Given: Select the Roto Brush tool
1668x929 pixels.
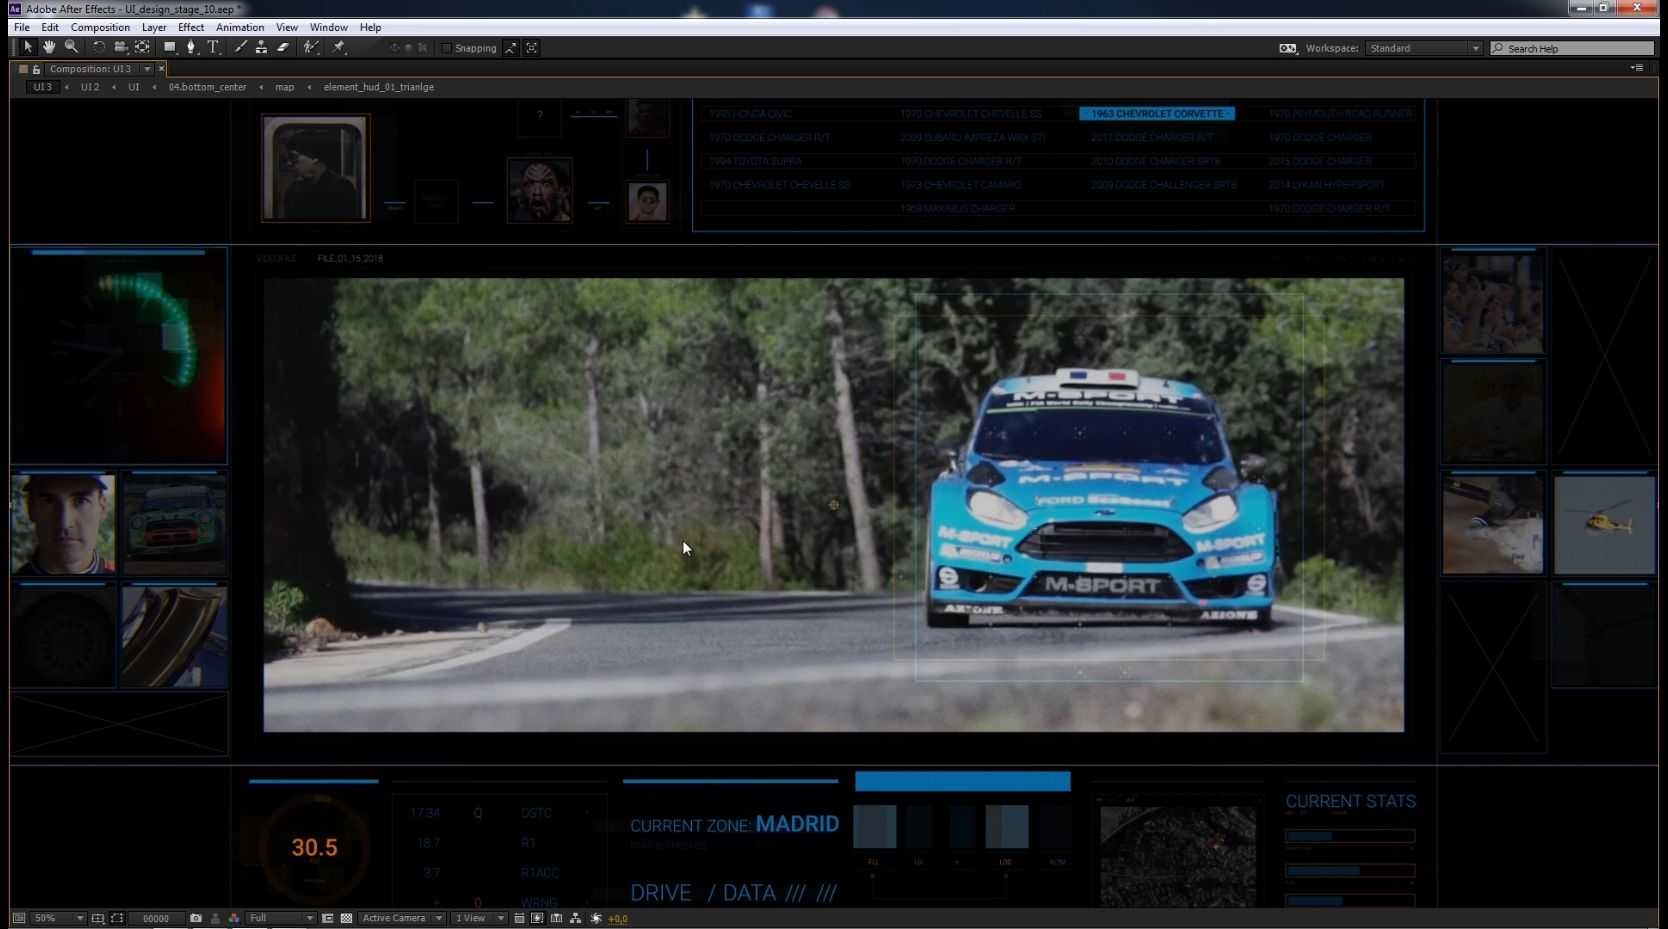Looking at the screenshot, I should click(312, 47).
